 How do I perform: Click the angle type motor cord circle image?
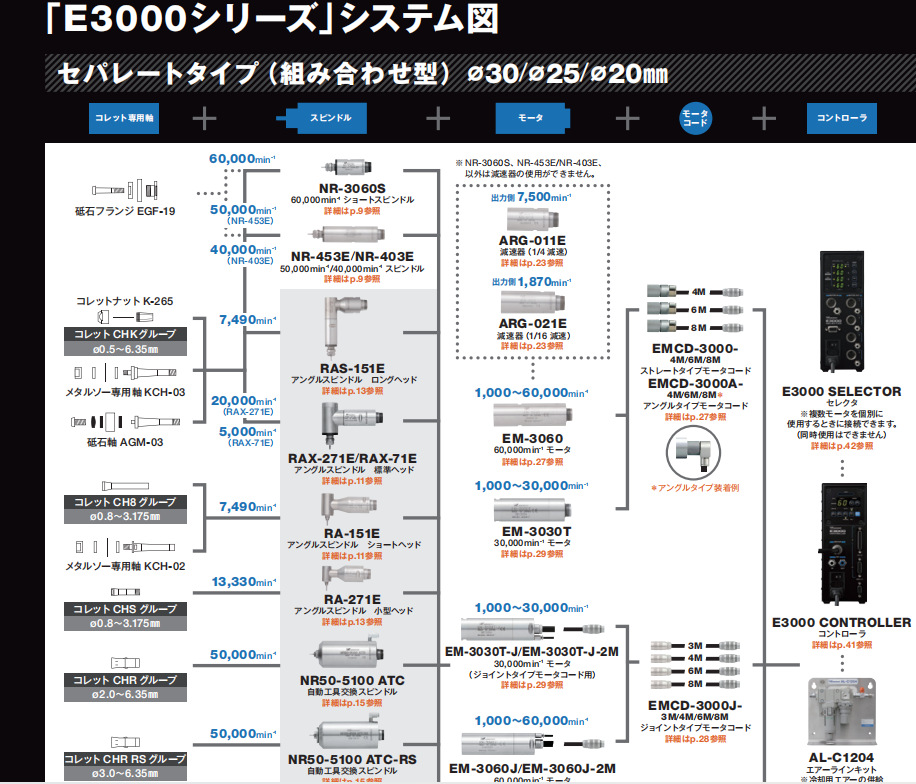(x=693, y=453)
